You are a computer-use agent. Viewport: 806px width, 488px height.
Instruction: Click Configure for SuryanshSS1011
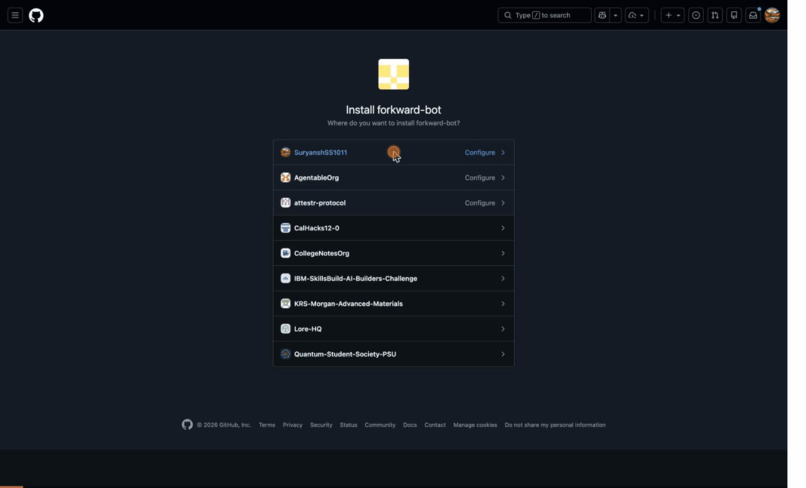[480, 152]
